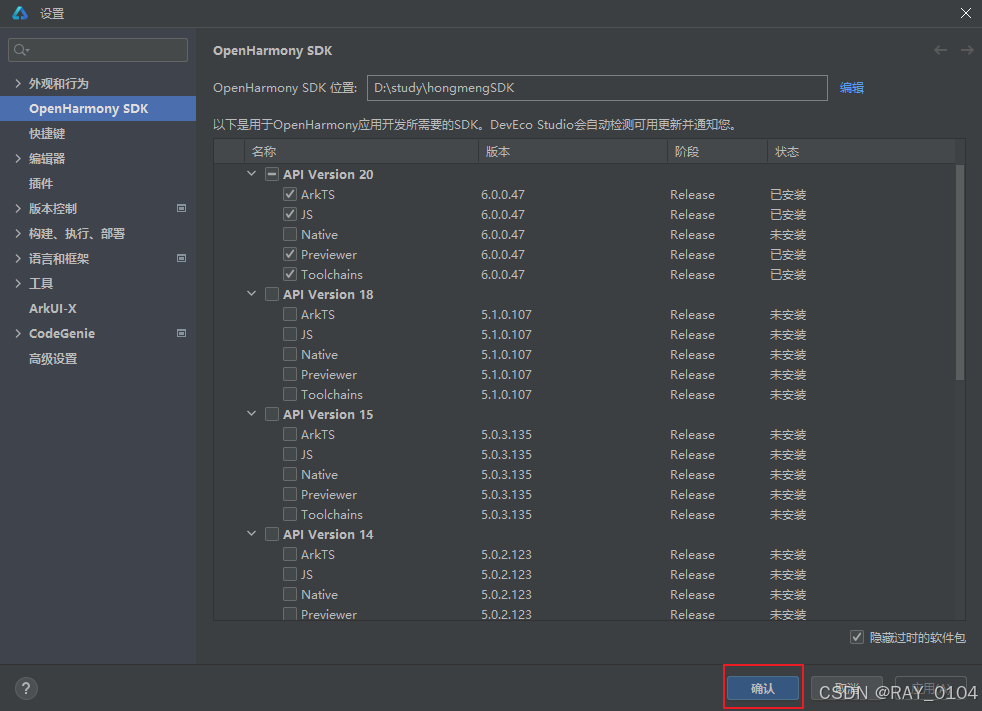Click 未安装 status of Native 6.0.0.47
This screenshot has width=982, height=711.
[788, 234]
